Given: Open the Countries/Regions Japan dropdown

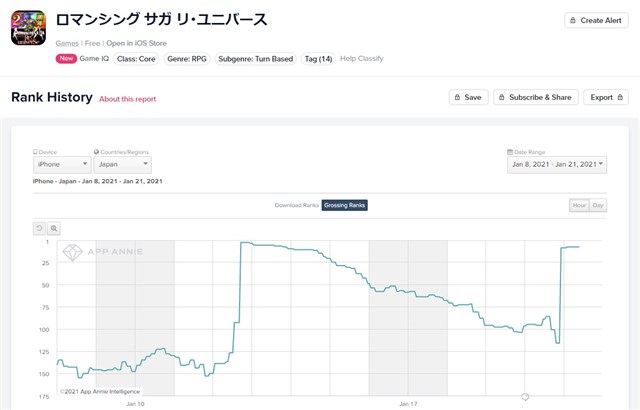Looking at the screenshot, I should click(122, 163).
